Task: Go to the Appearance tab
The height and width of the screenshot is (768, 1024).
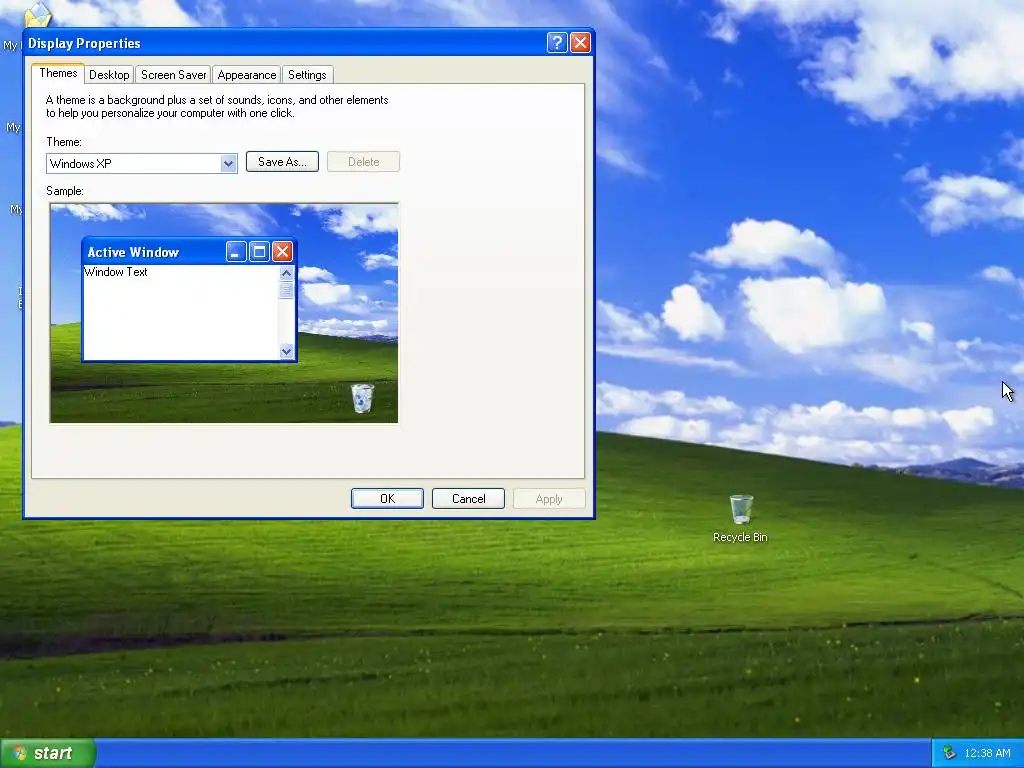Action: click(247, 74)
